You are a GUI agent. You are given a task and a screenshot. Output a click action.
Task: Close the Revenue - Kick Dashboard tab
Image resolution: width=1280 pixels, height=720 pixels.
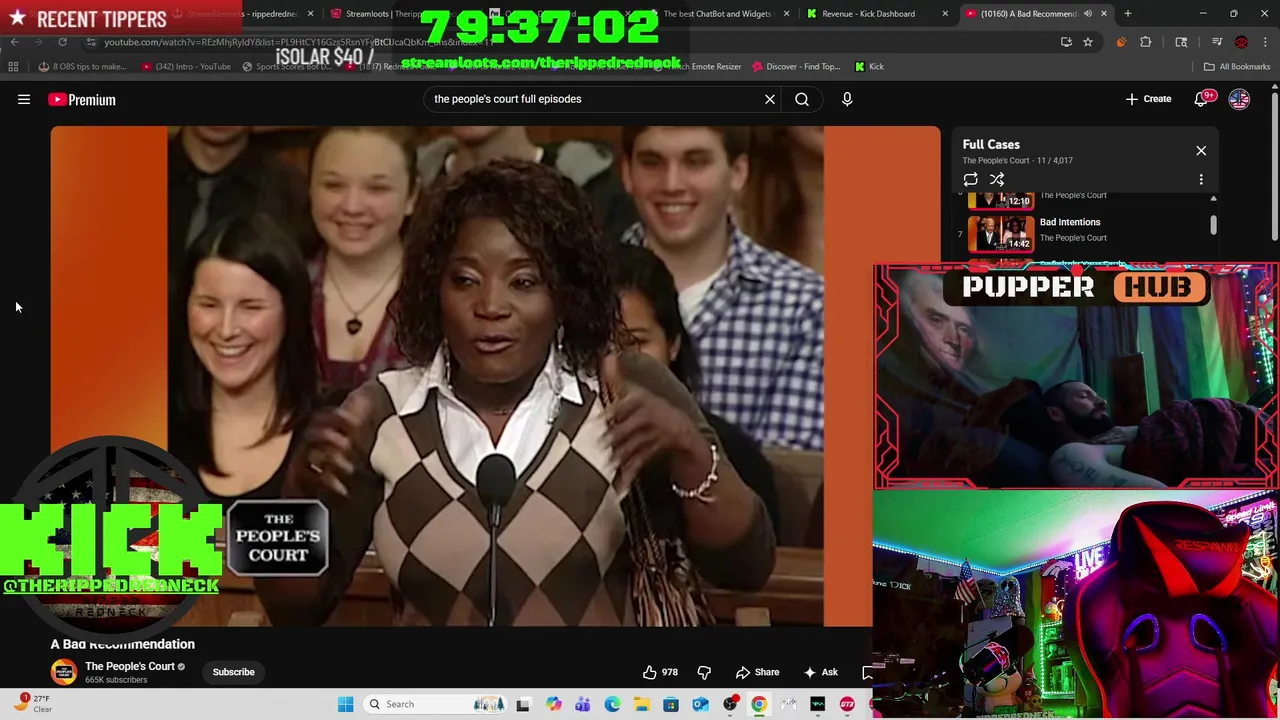(945, 14)
